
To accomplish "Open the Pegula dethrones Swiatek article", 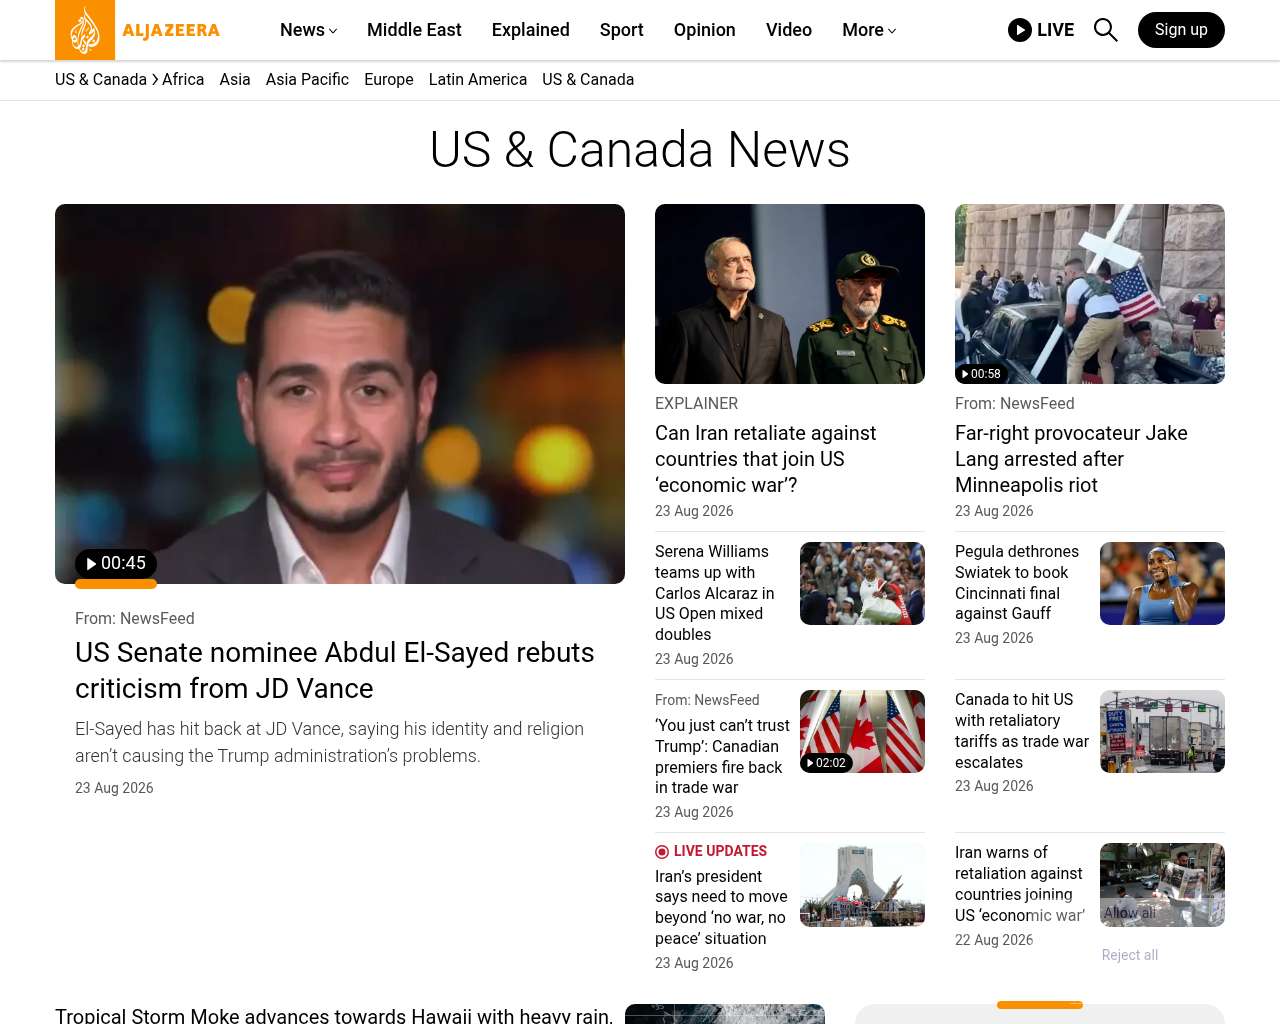I will 1017,583.
